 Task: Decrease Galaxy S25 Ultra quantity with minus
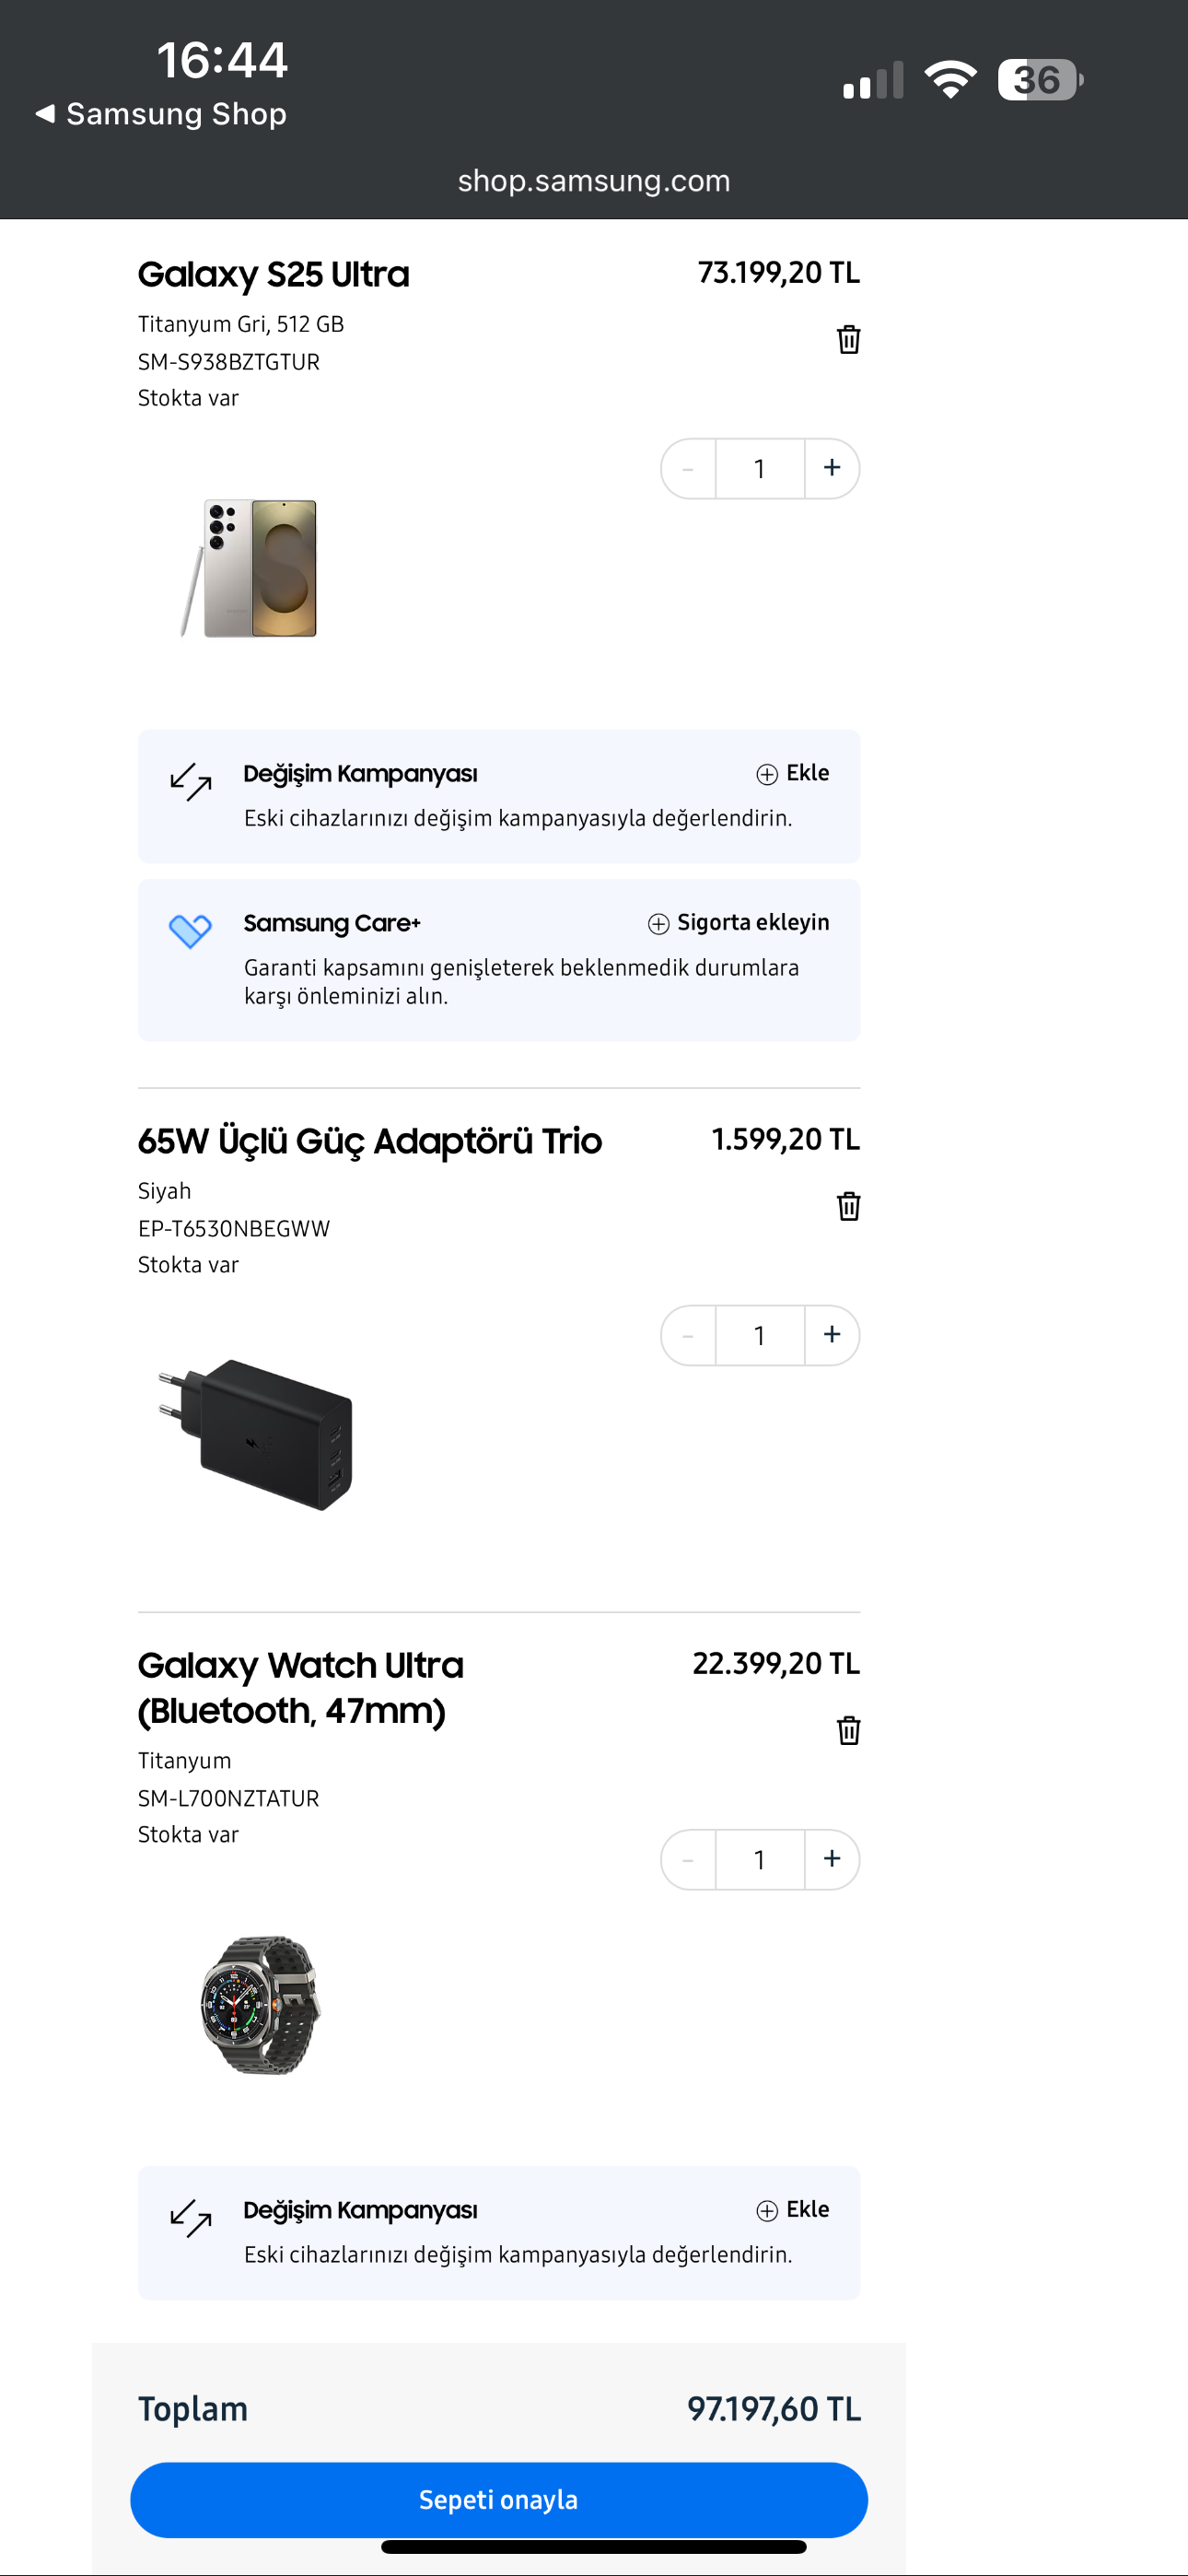688,468
